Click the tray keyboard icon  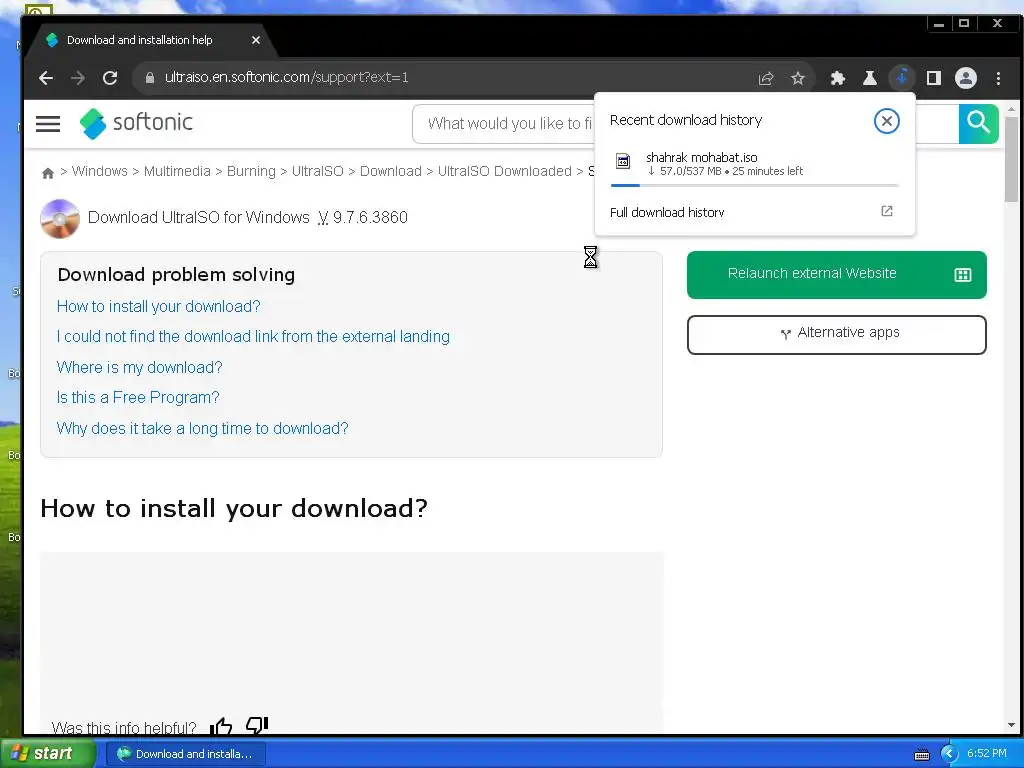pyautogui.click(x=921, y=755)
